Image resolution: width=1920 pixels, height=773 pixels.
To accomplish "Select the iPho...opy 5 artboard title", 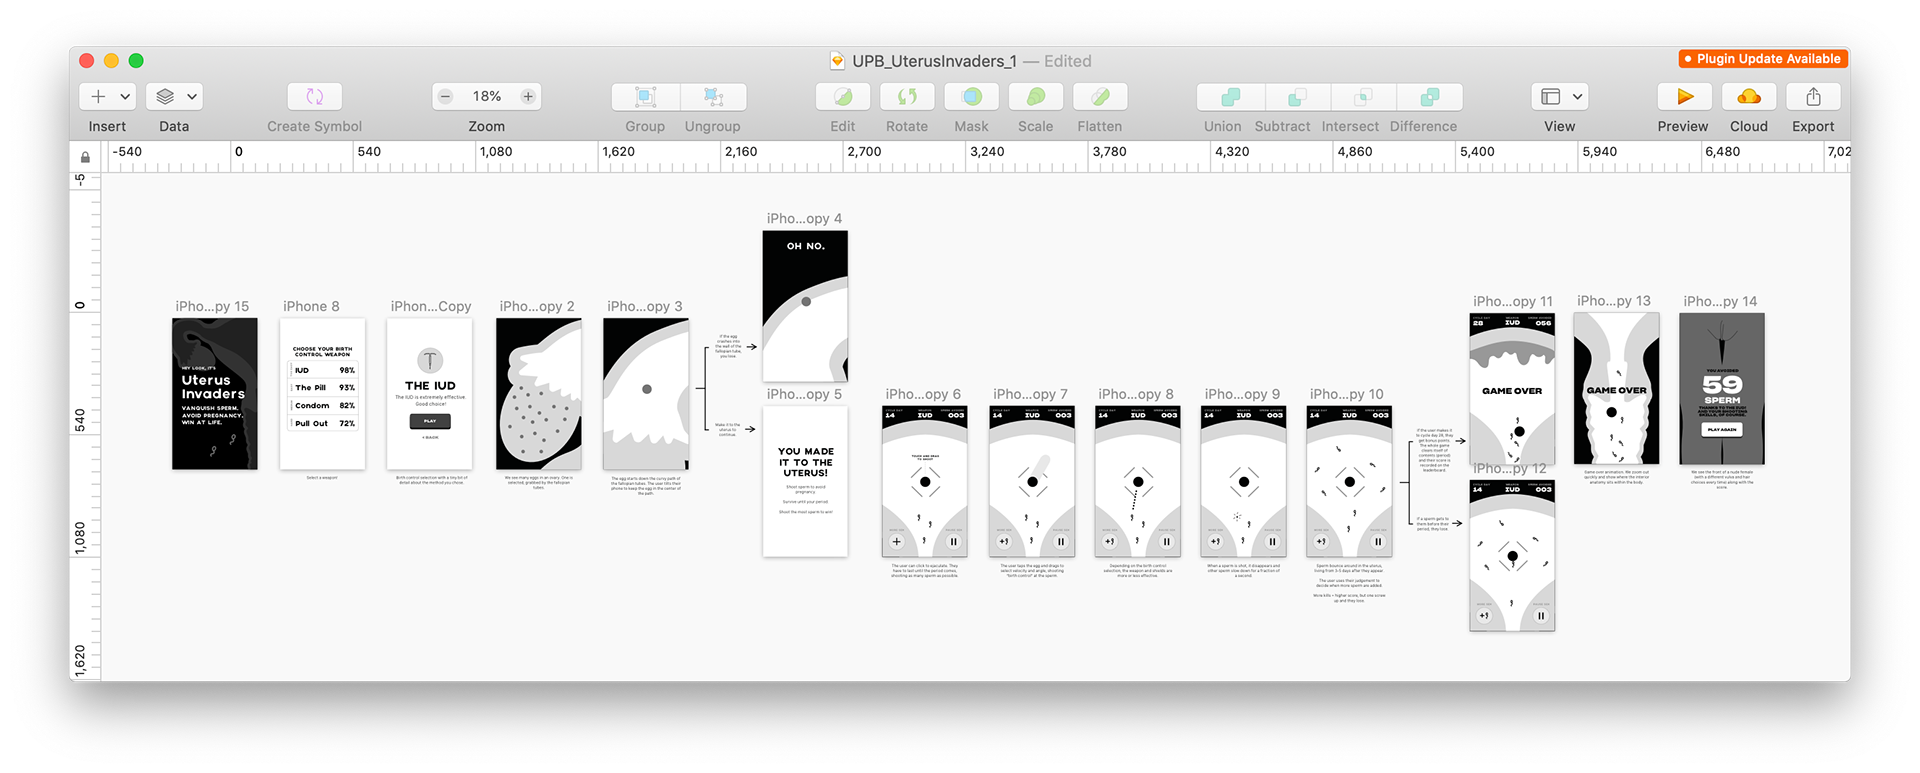I will coord(805,394).
